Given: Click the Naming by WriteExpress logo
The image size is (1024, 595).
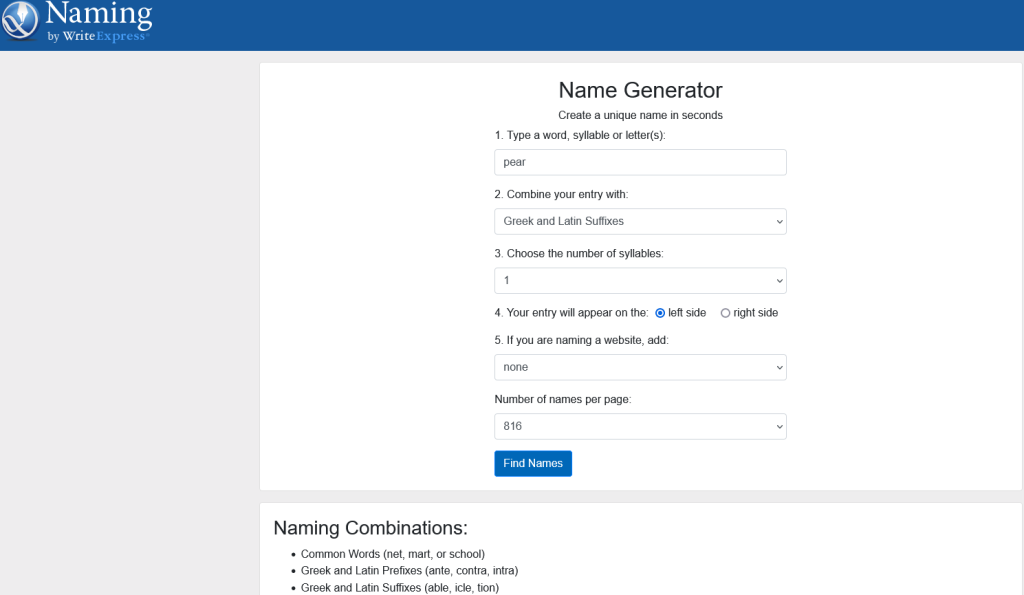Looking at the screenshot, I should 77,22.
